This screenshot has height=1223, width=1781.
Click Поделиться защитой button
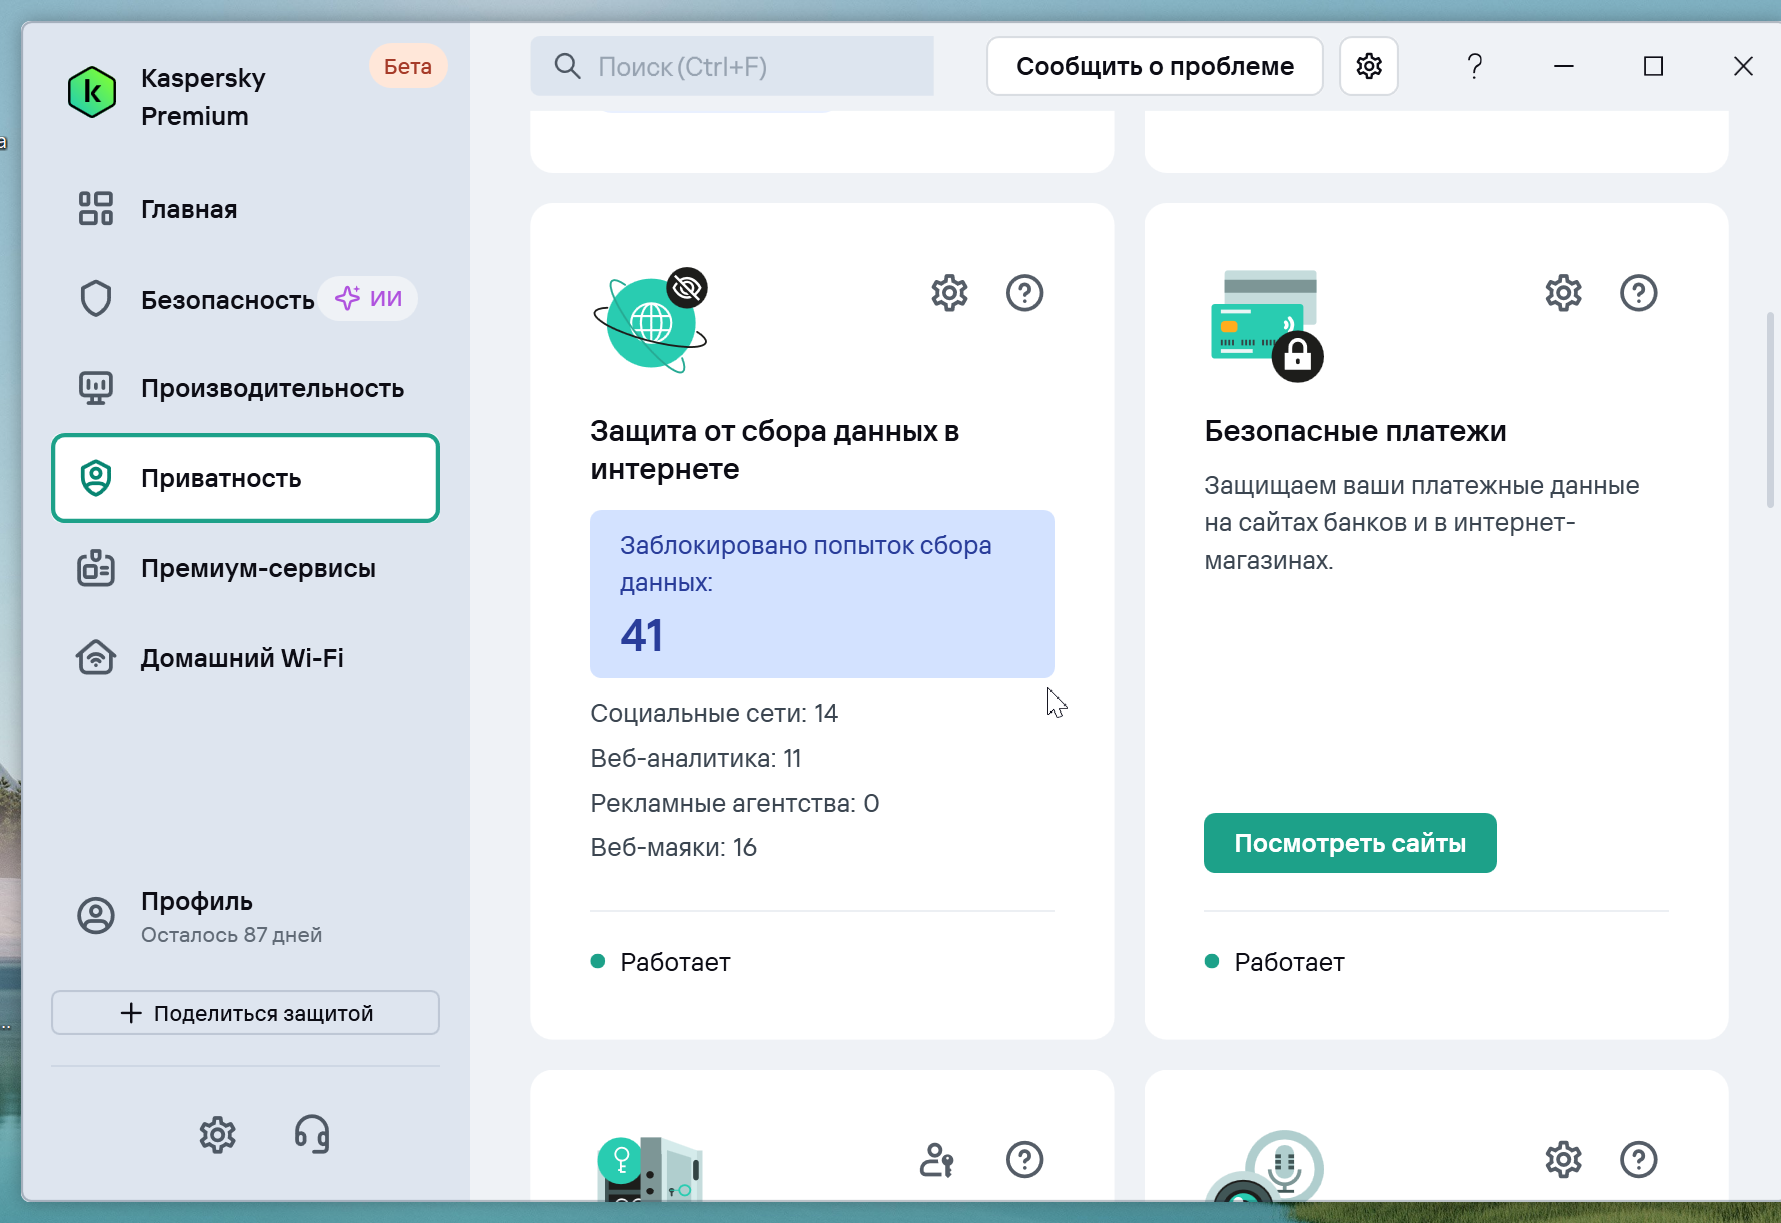click(245, 1013)
